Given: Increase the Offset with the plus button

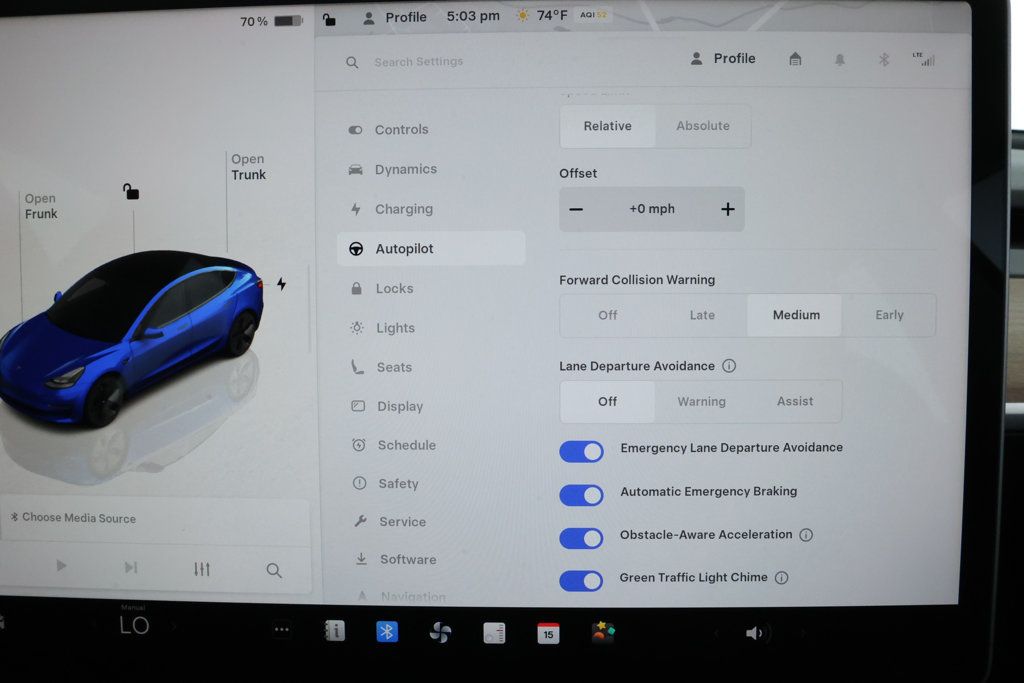Looking at the screenshot, I should pyautogui.click(x=728, y=210).
